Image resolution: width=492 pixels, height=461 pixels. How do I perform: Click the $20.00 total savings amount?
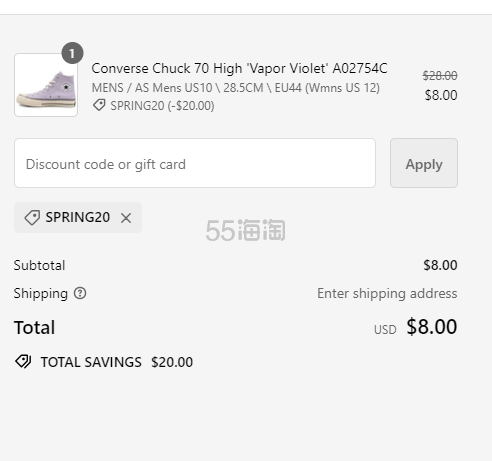coord(172,362)
